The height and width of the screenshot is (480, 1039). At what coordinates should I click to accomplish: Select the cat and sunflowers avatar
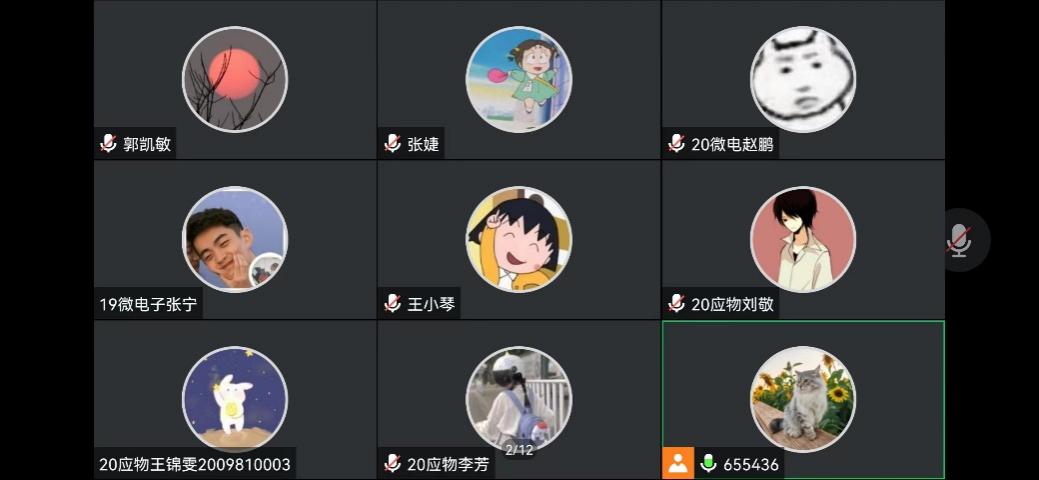coord(803,399)
